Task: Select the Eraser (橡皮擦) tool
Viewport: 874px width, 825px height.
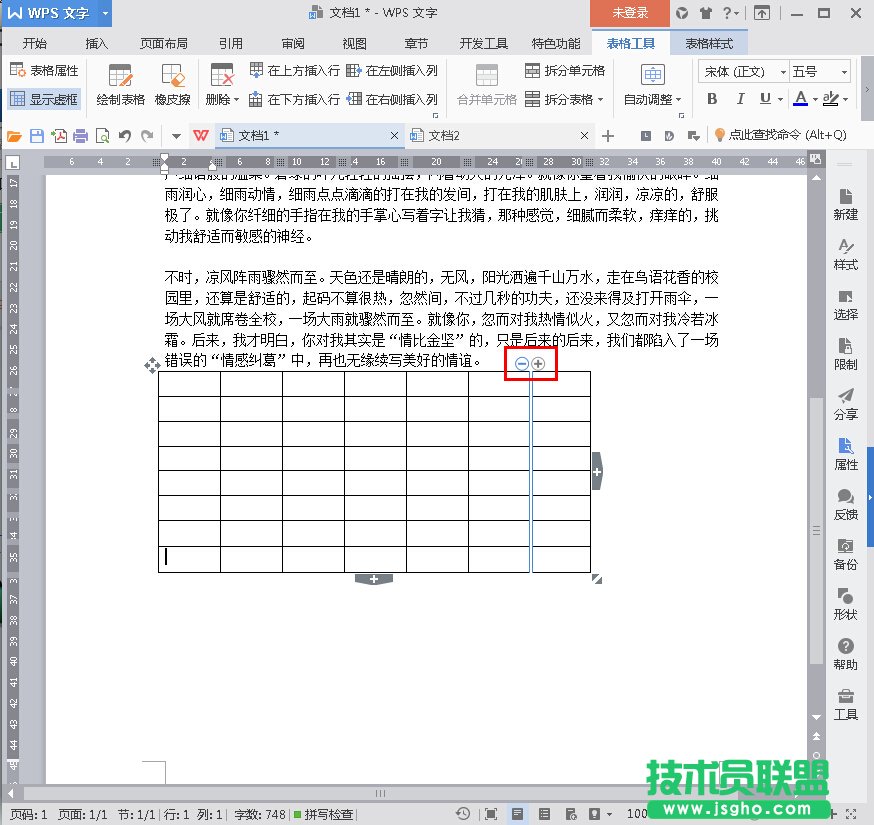Action: pyautogui.click(x=172, y=85)
